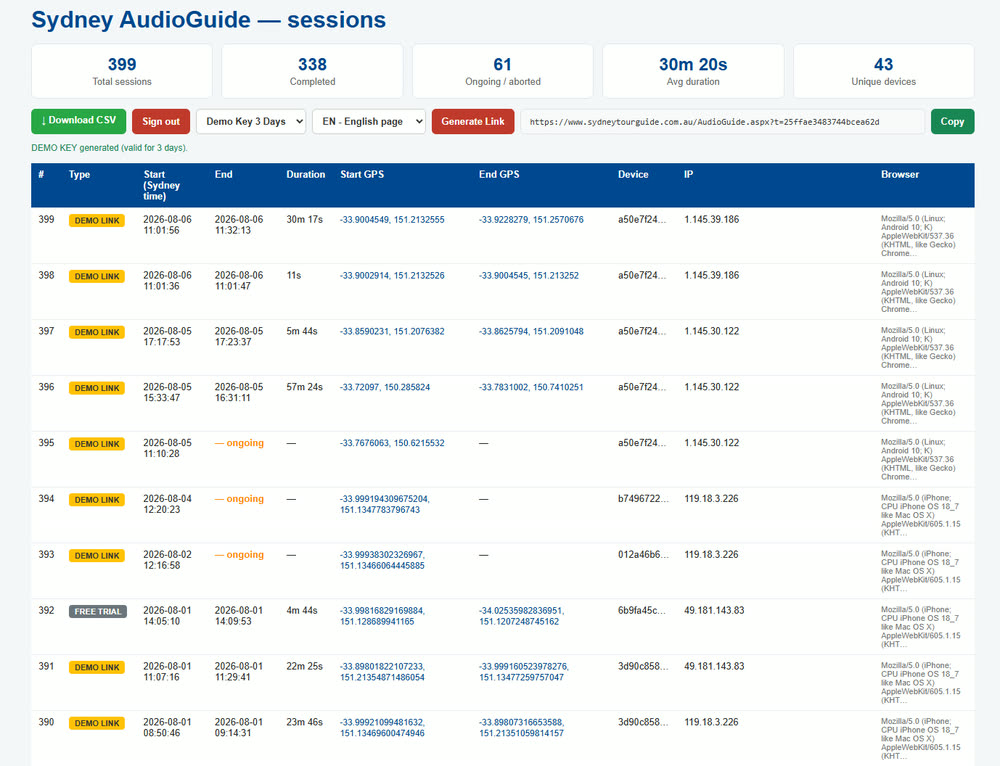
Task: Click duration value 57m 24s
Action: (x=304, y=387)
